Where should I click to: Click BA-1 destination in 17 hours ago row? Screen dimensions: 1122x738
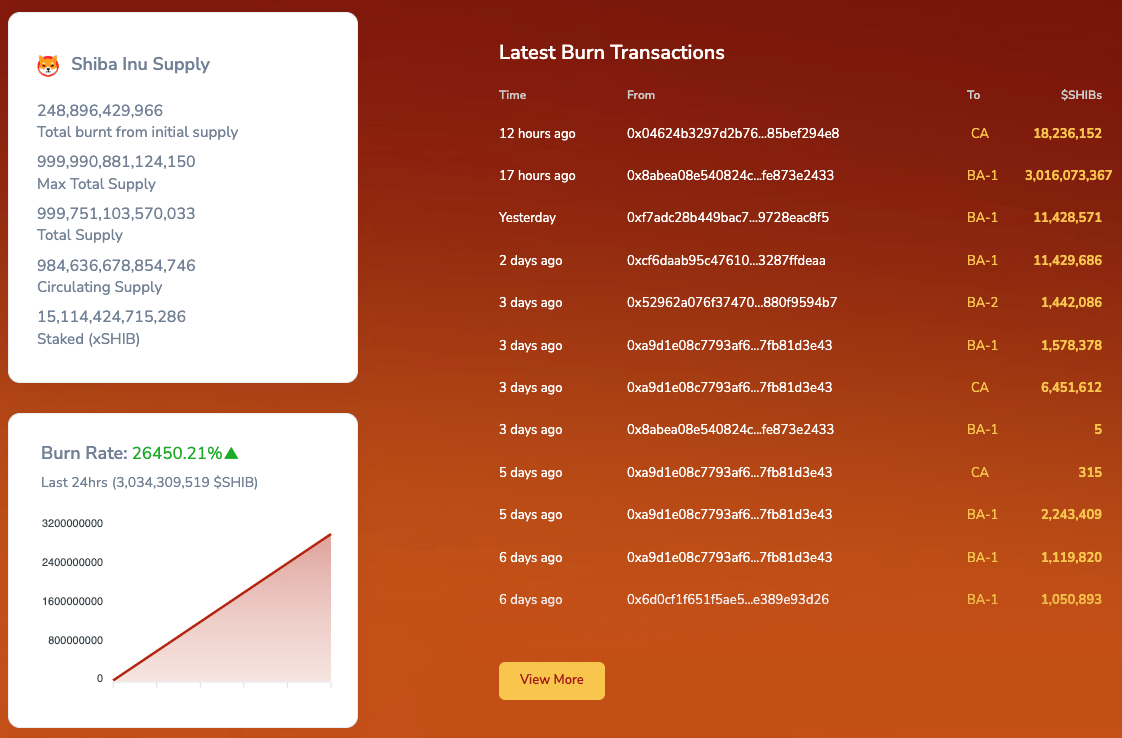pyautogui.click(x=982, y=175)
